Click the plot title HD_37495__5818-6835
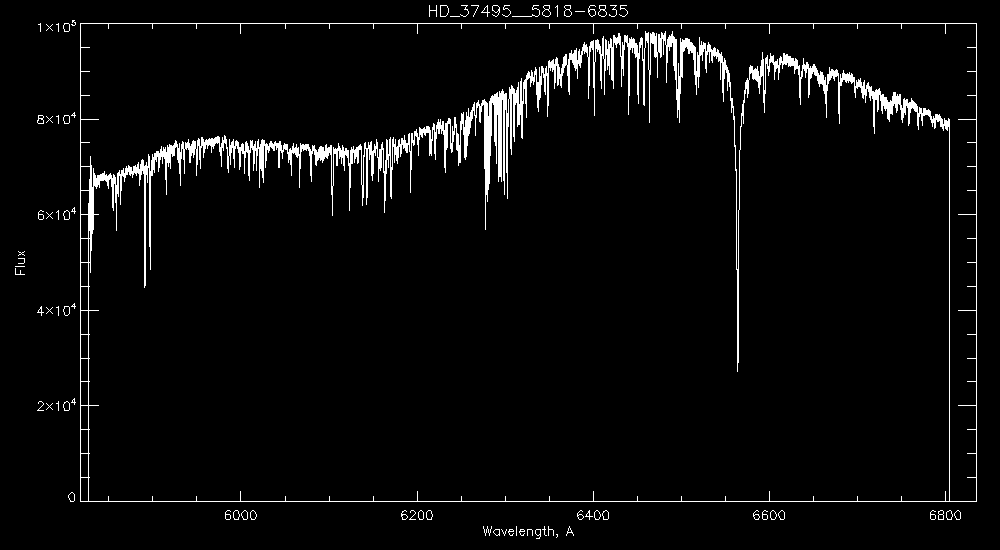 pos(528,11)
